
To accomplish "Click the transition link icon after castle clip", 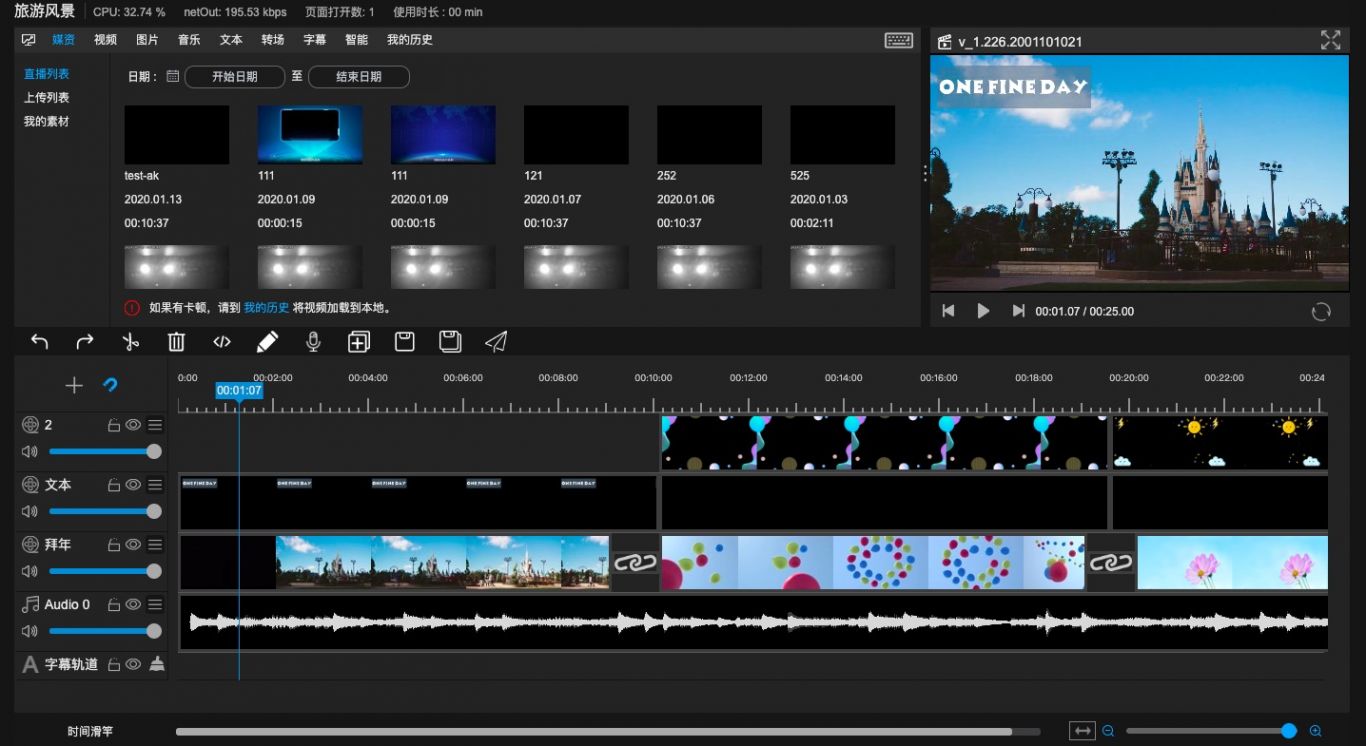I will pos(635,562).
